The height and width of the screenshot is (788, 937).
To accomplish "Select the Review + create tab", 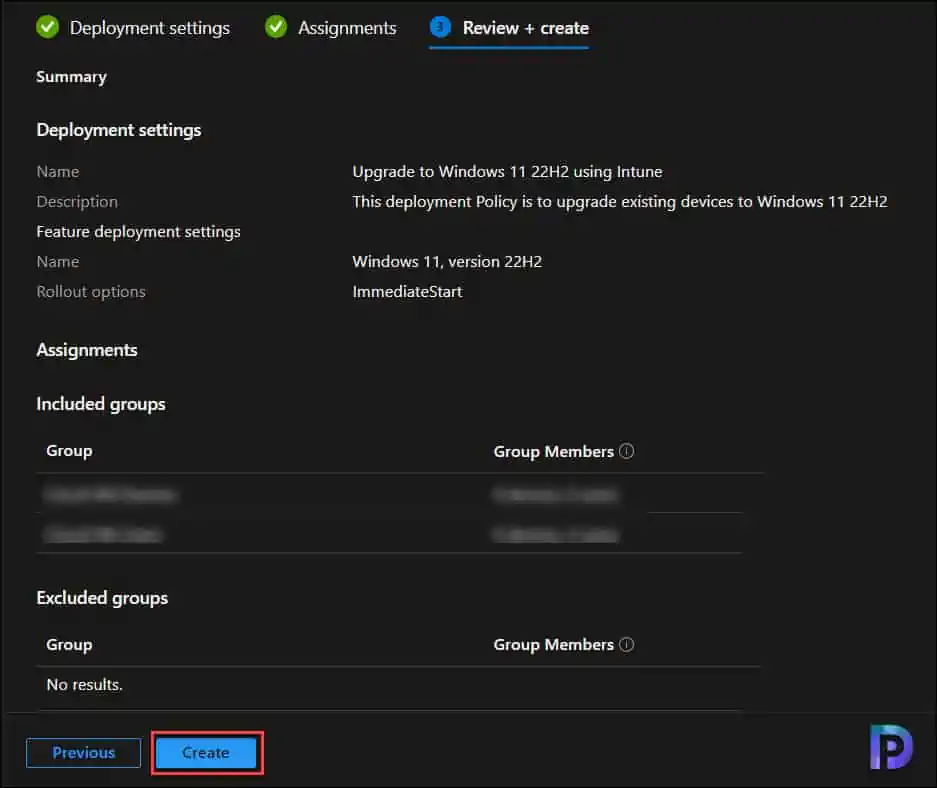I will tap(509, 28).
